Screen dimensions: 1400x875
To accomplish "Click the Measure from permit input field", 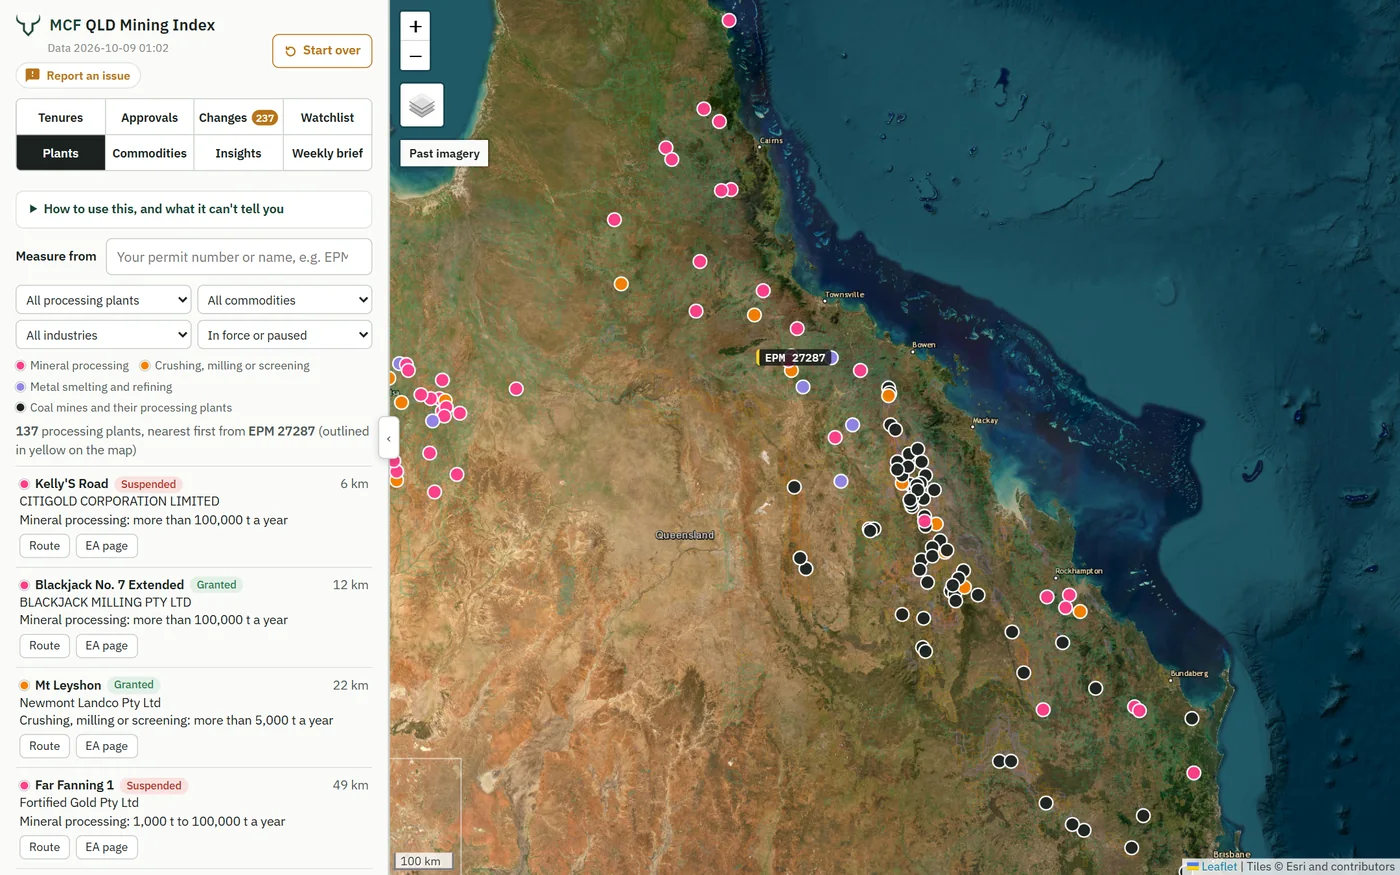I will click(239, 257).
